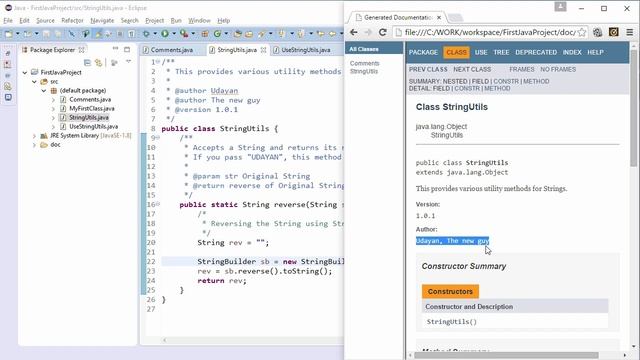The height and width of the screenshot is (360, 640).
Task: Switch to UseStringUtils.java editor tab
Action: coord(305,50)
